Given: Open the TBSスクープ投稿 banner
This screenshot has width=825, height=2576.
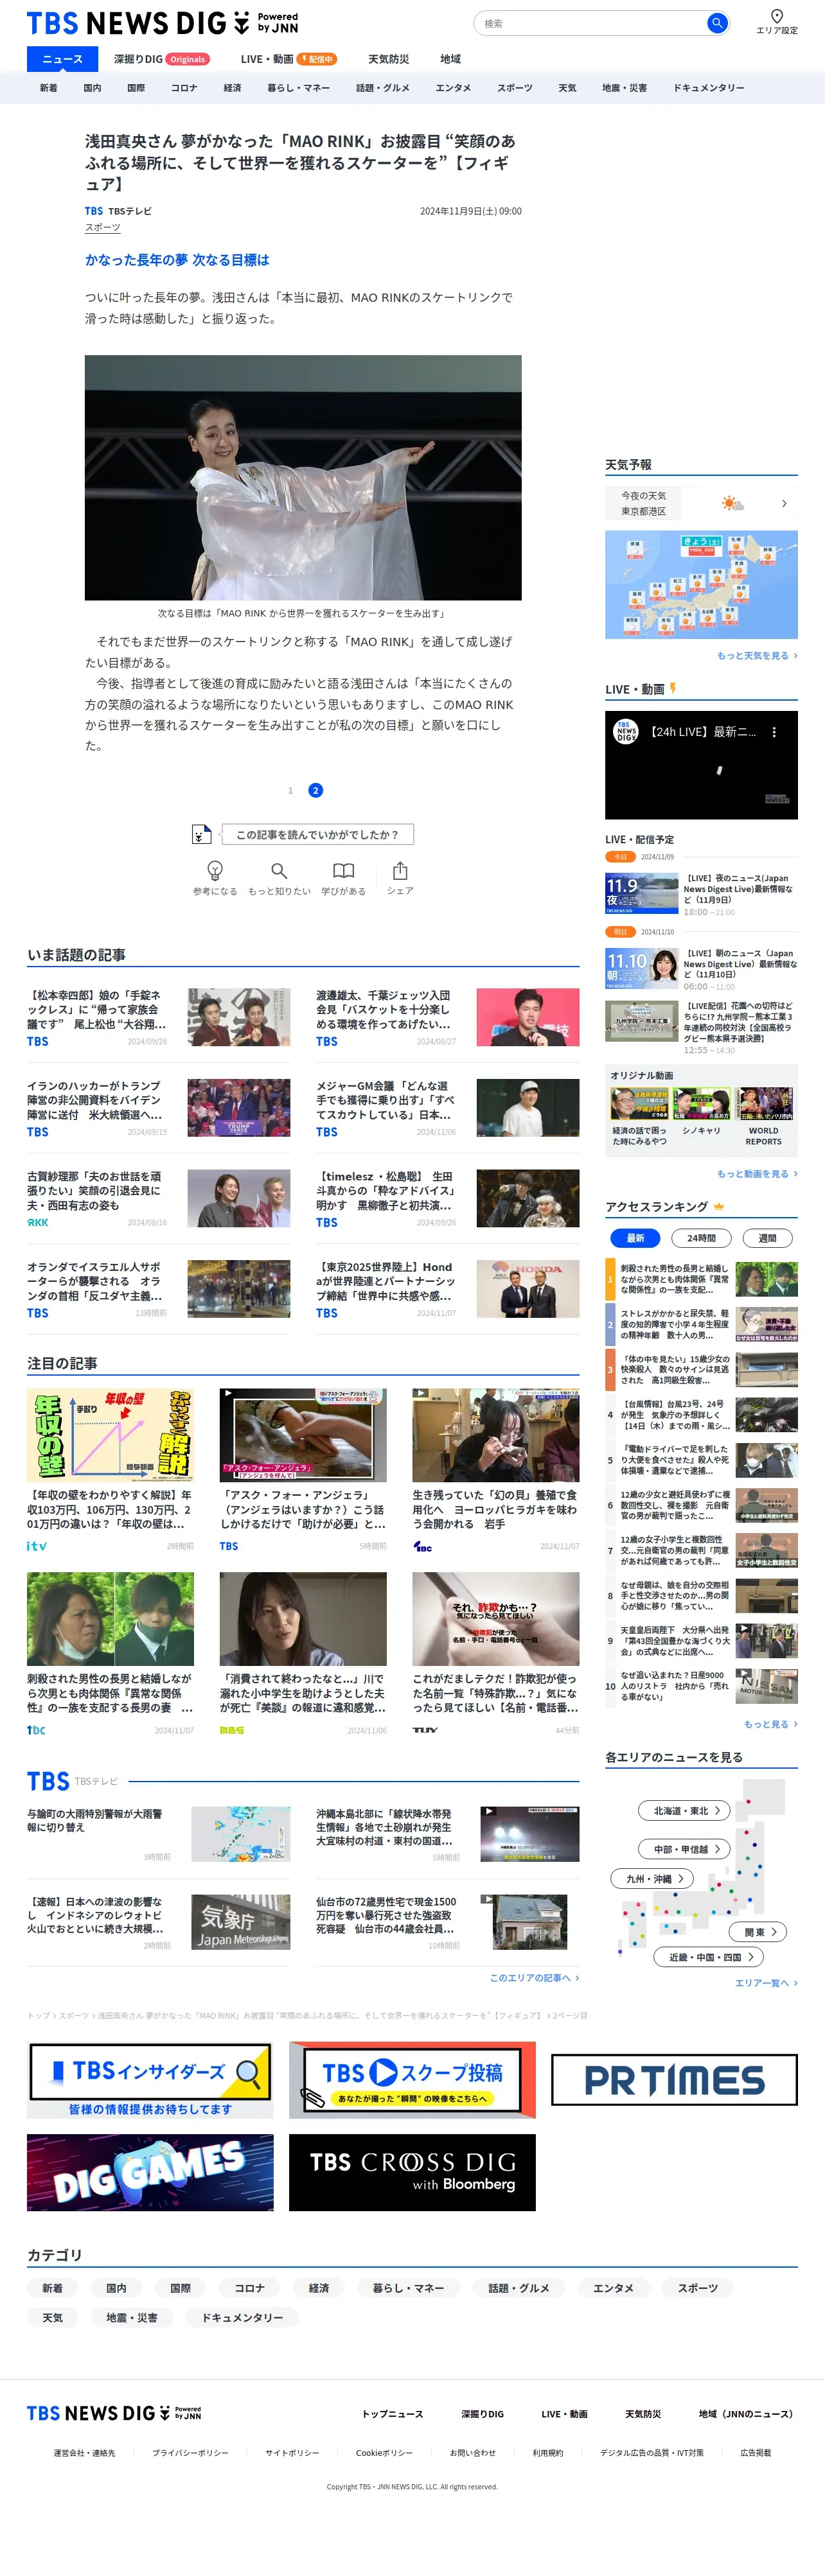Looking at the screenshot, I should coord(412,2079).
